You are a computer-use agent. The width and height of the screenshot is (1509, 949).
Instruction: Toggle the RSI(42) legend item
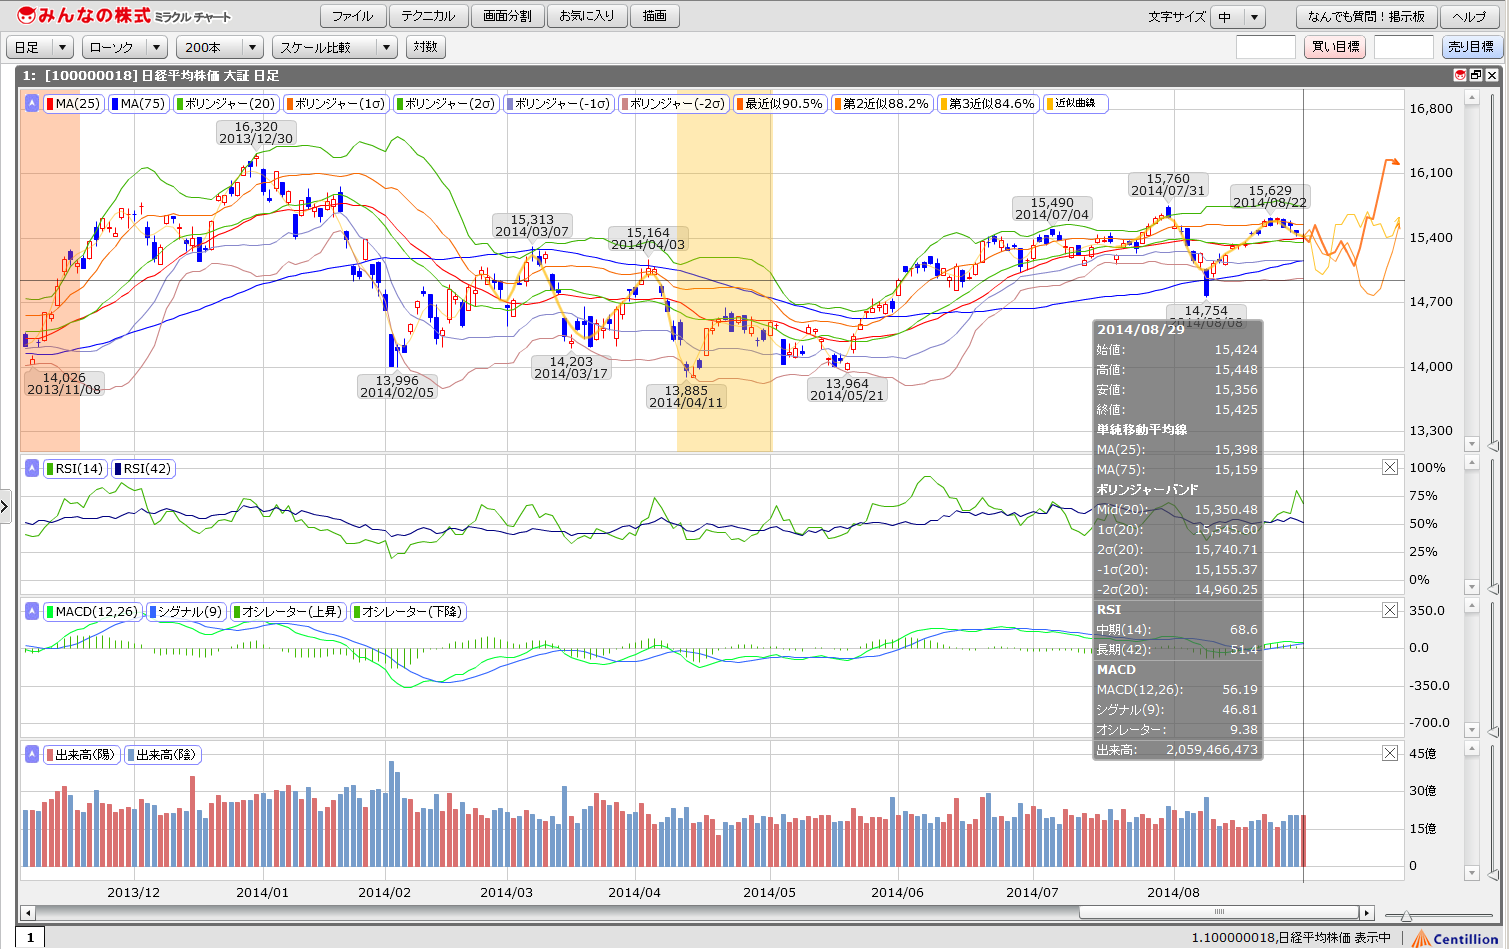(x=143, y=468)
